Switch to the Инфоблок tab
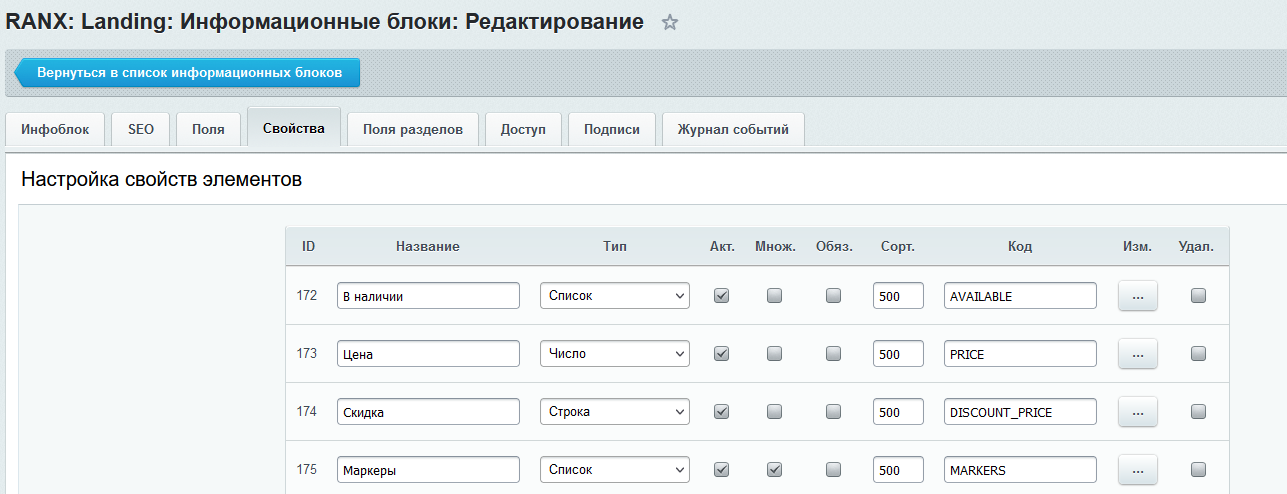 [55, 129]
